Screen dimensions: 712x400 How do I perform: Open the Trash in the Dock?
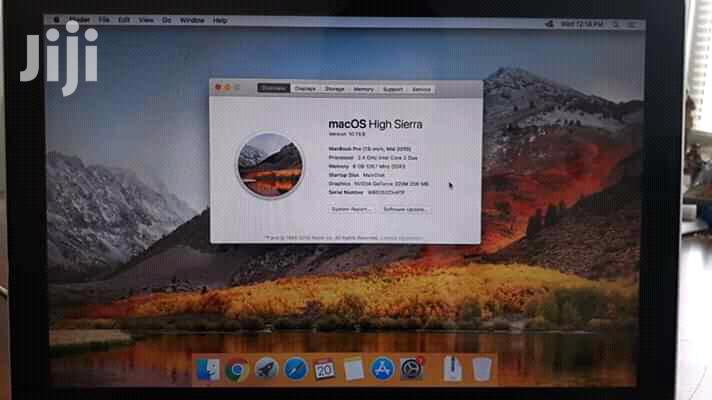coord(482,369)
